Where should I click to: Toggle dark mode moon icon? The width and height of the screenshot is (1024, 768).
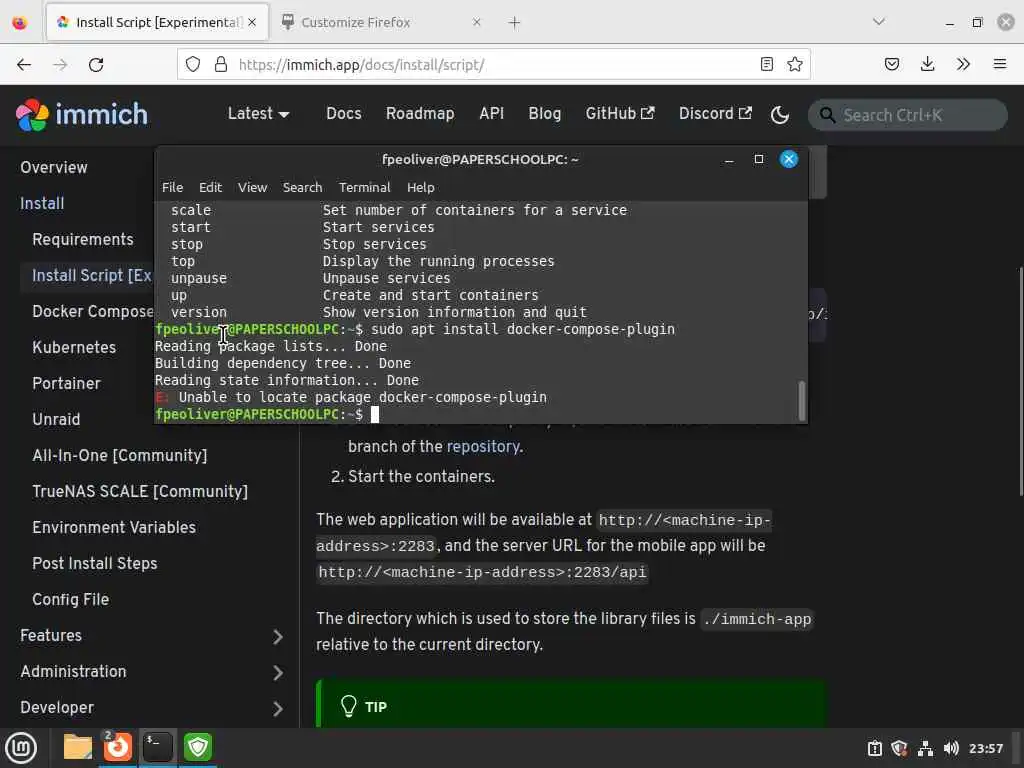[780, 115]
